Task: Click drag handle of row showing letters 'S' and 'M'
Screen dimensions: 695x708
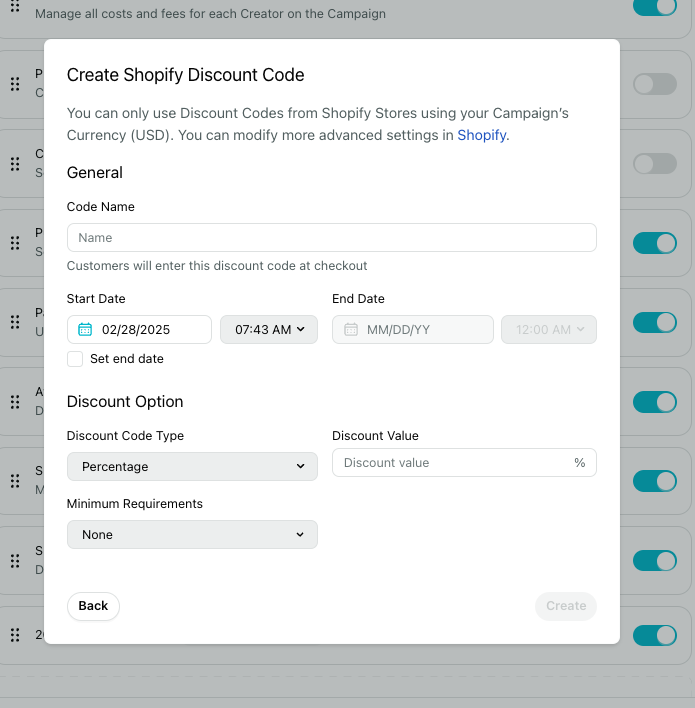Action: coord(15,481)
